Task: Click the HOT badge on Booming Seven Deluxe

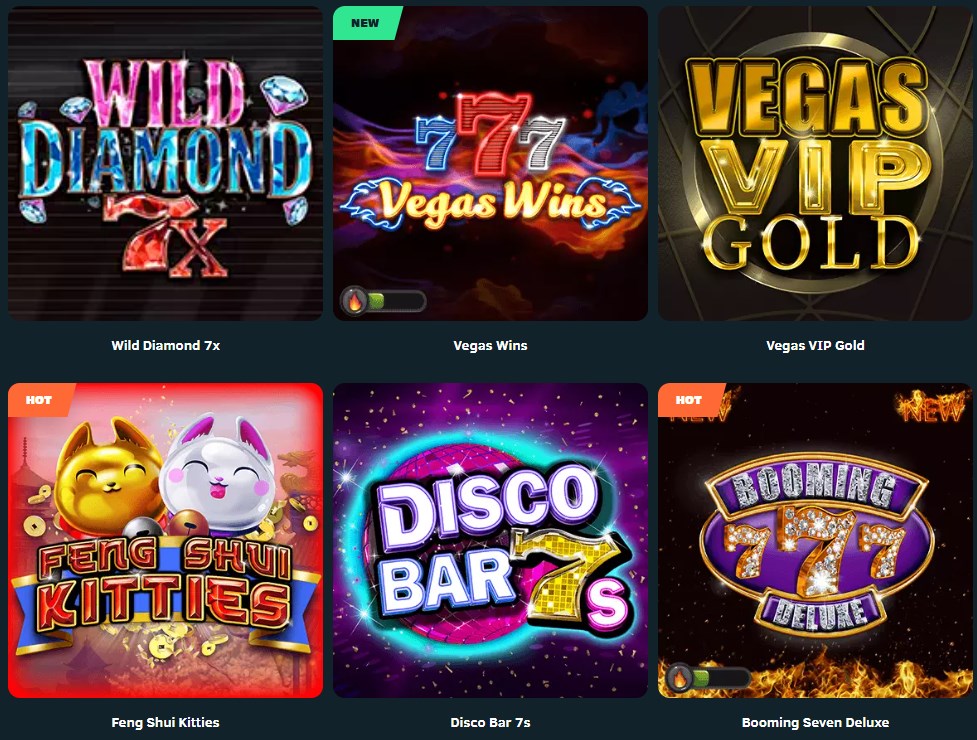Action: (689, 400)
